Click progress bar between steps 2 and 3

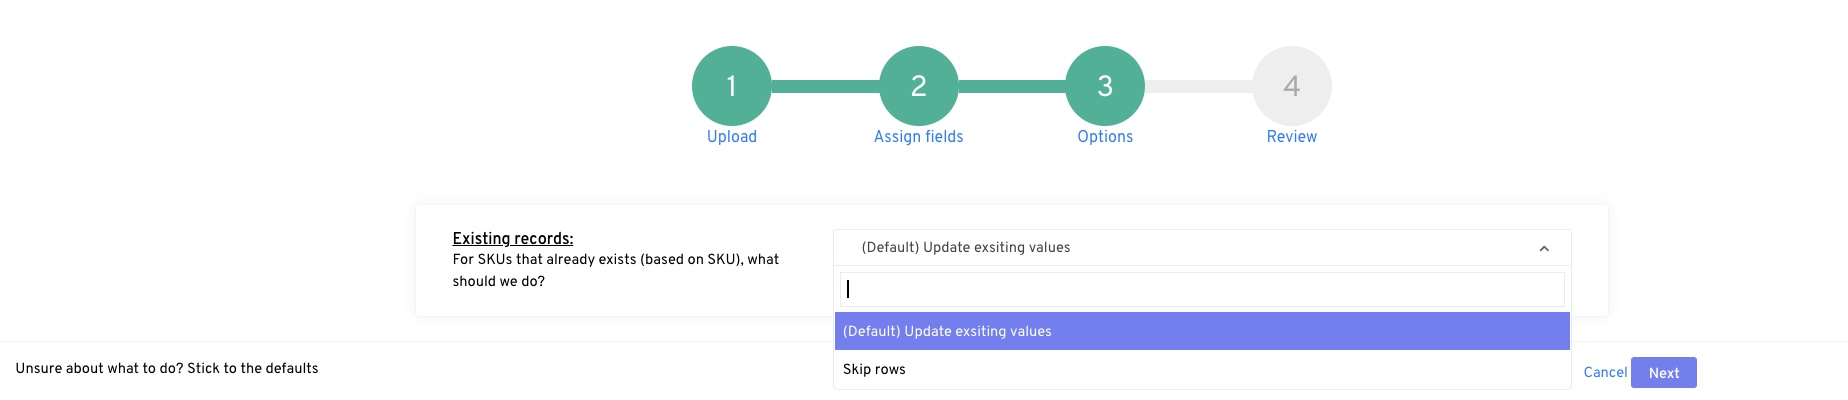(1012, 87)
